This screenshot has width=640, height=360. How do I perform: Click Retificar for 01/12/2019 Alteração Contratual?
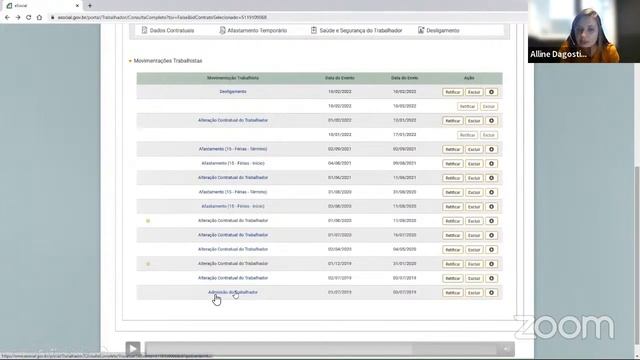[453, 264]
